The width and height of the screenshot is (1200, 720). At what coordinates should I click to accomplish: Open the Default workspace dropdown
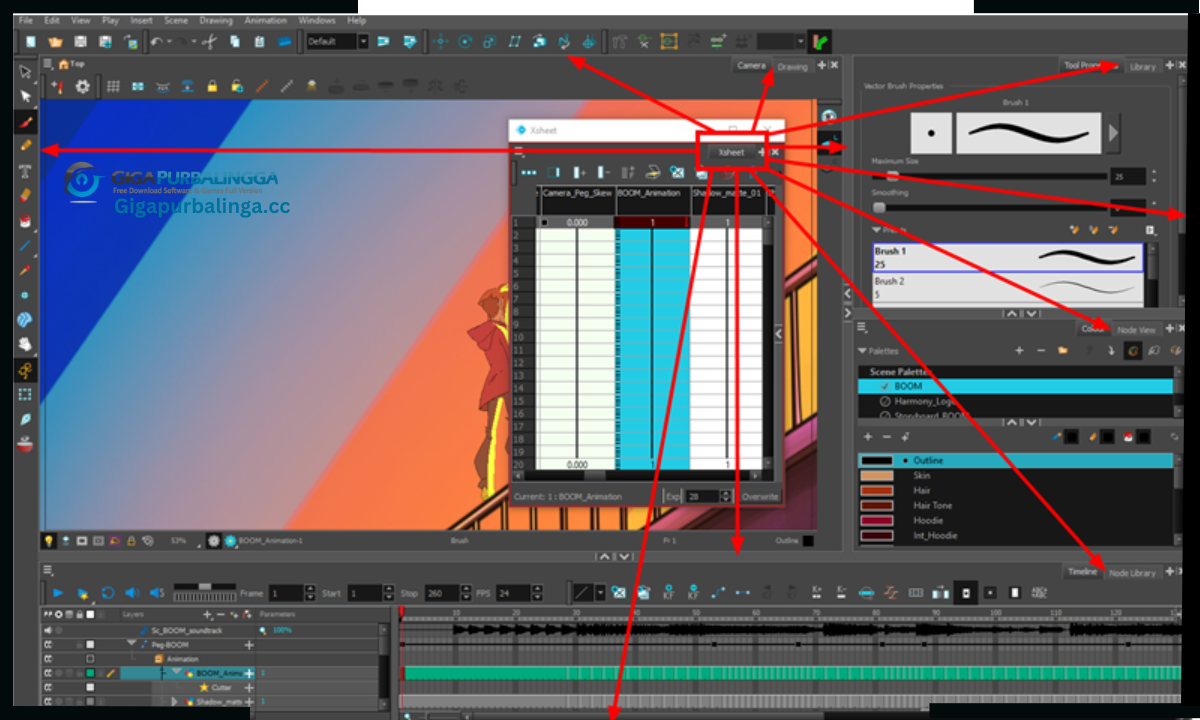pos(363,41)
